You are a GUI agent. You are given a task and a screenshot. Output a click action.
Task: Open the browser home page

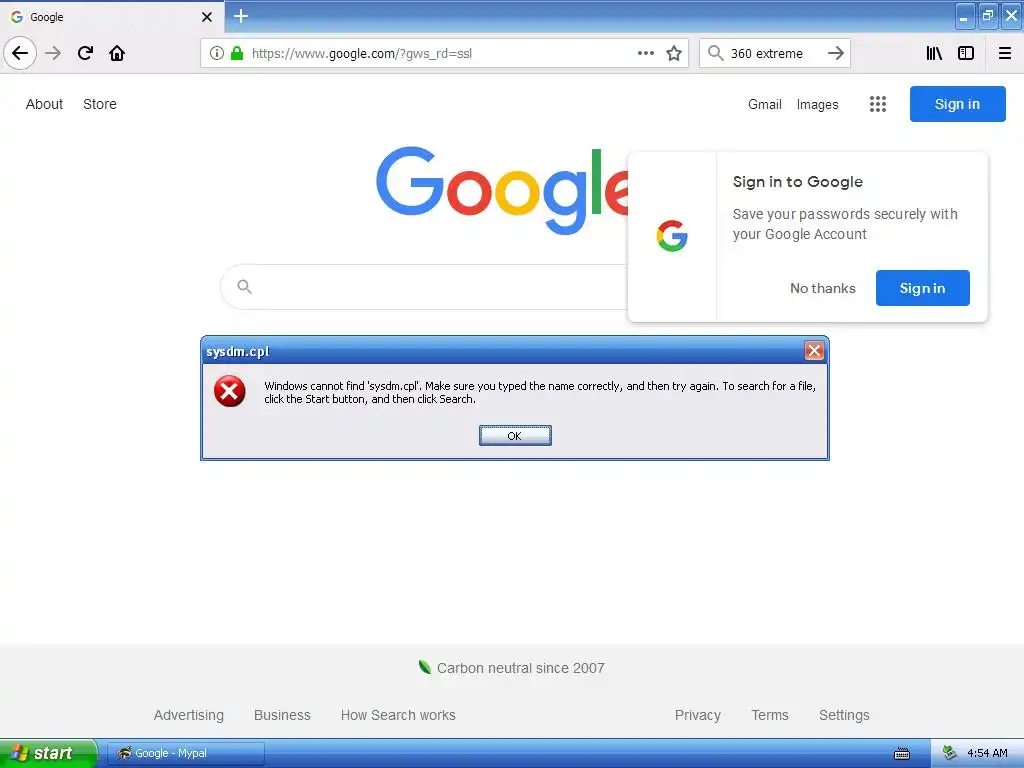tap(117, 53)
